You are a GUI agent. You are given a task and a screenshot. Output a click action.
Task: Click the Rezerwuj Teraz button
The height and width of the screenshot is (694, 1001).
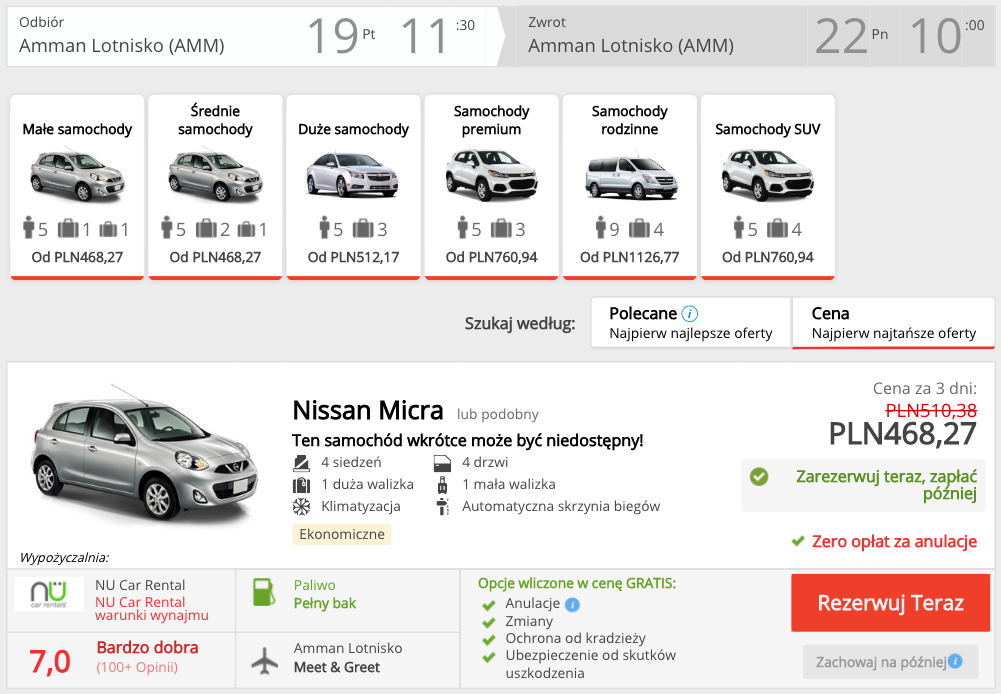(x=891, y=603)
